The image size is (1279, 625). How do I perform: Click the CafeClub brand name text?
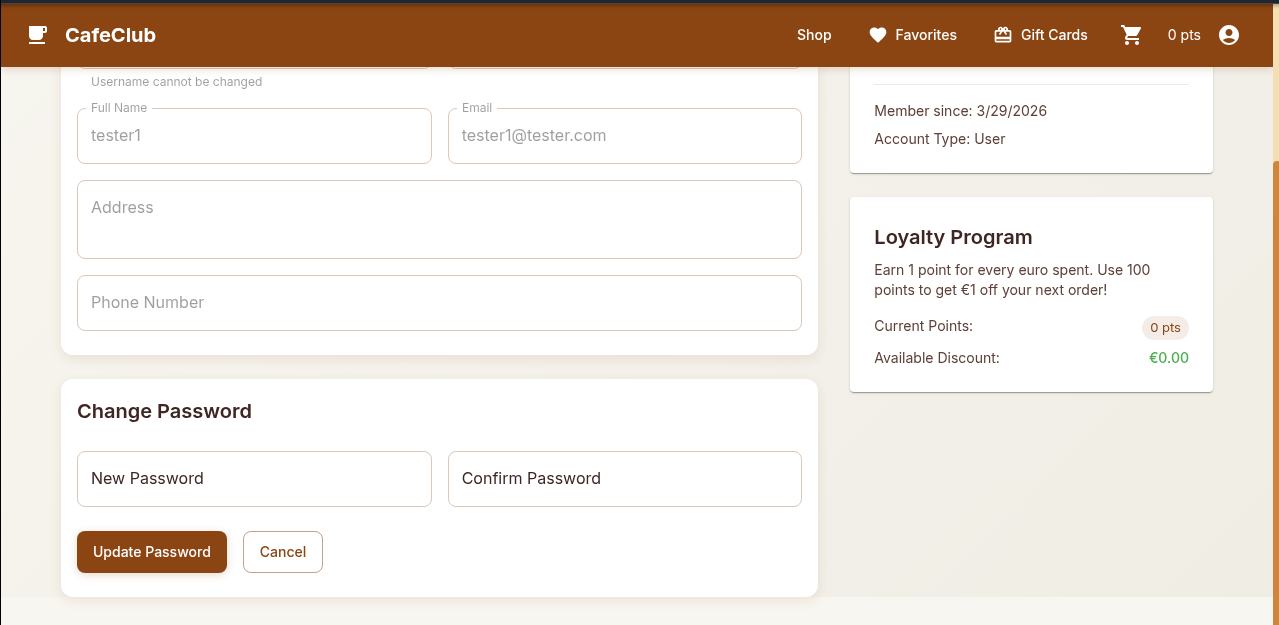click(110, 35)
